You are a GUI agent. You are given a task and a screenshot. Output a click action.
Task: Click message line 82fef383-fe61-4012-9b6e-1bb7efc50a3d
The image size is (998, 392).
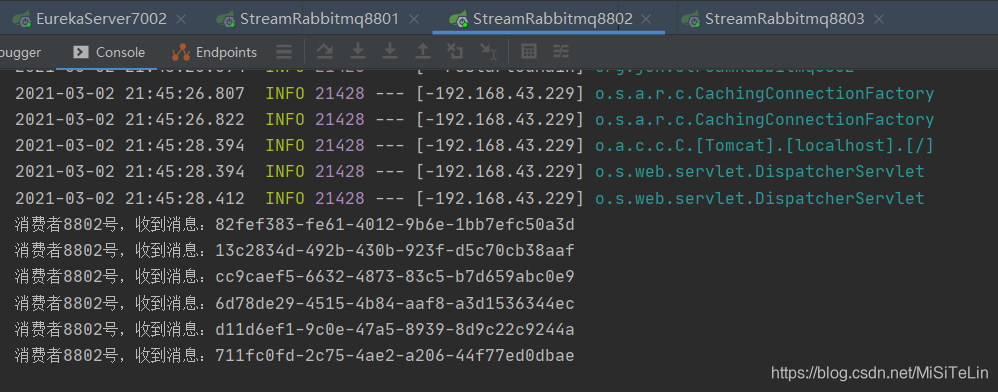click(x=295, y=225)
